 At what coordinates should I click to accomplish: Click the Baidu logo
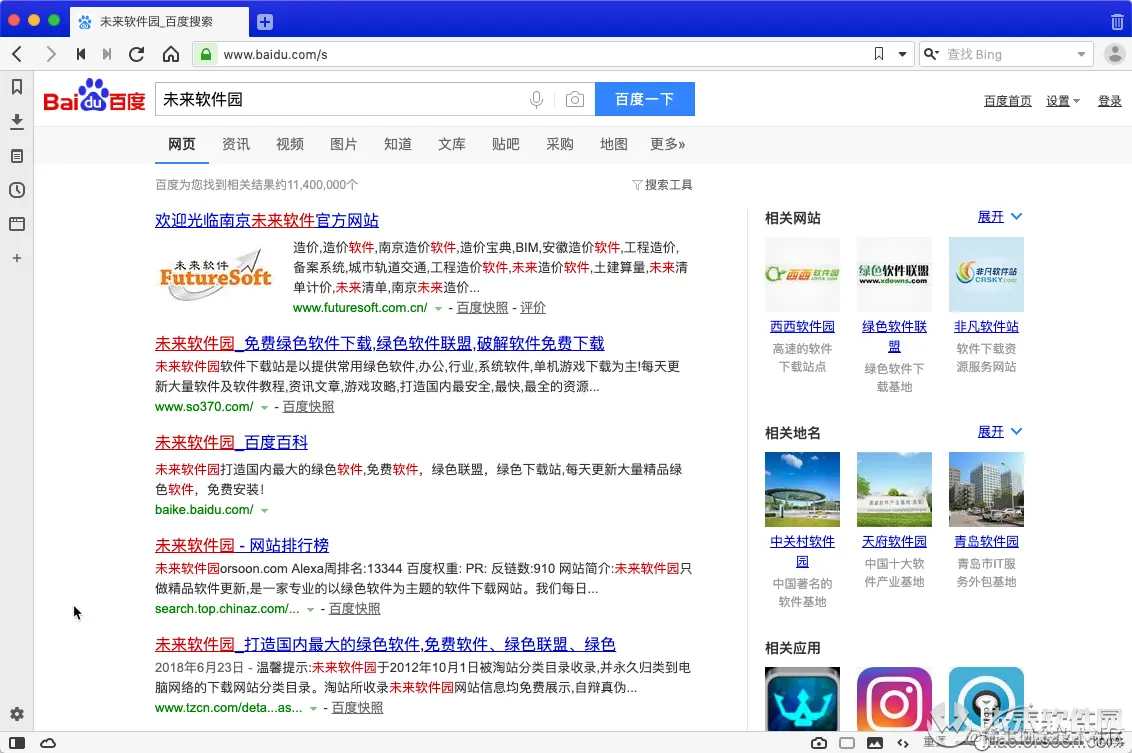click(x=95, y=95)
